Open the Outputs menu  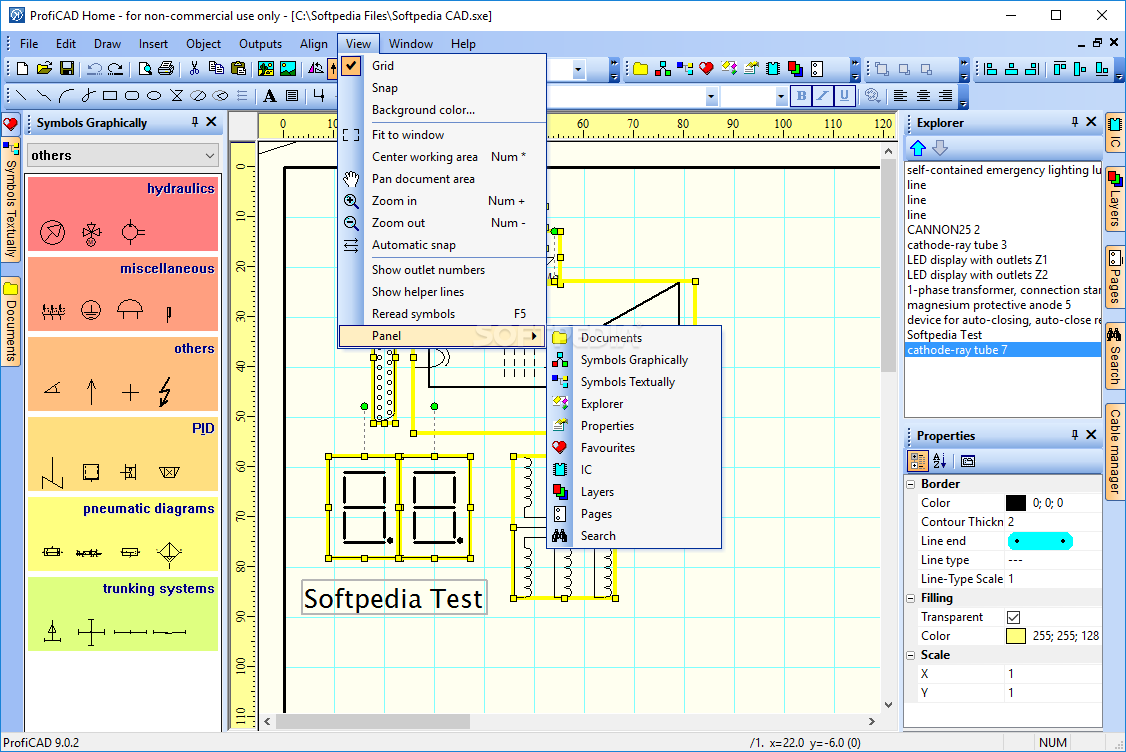pos(260,44)
